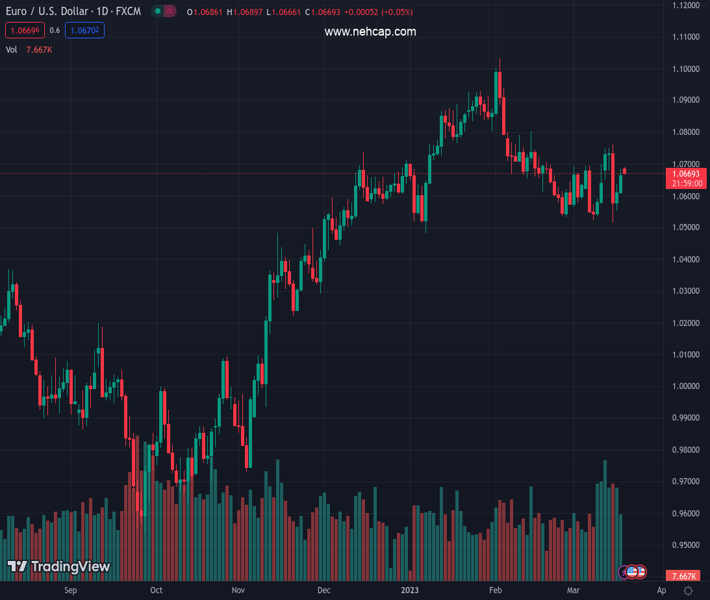Click the Feb label on time axis
The width and height of the screenshot is (710, 600).
click(495, 591)
